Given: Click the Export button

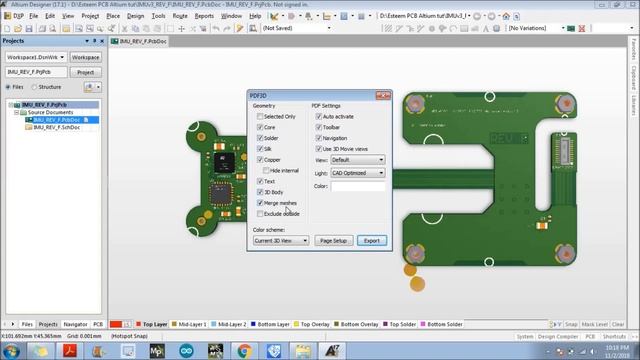Looking at the screenshot, I should click(x=371, y=241).
